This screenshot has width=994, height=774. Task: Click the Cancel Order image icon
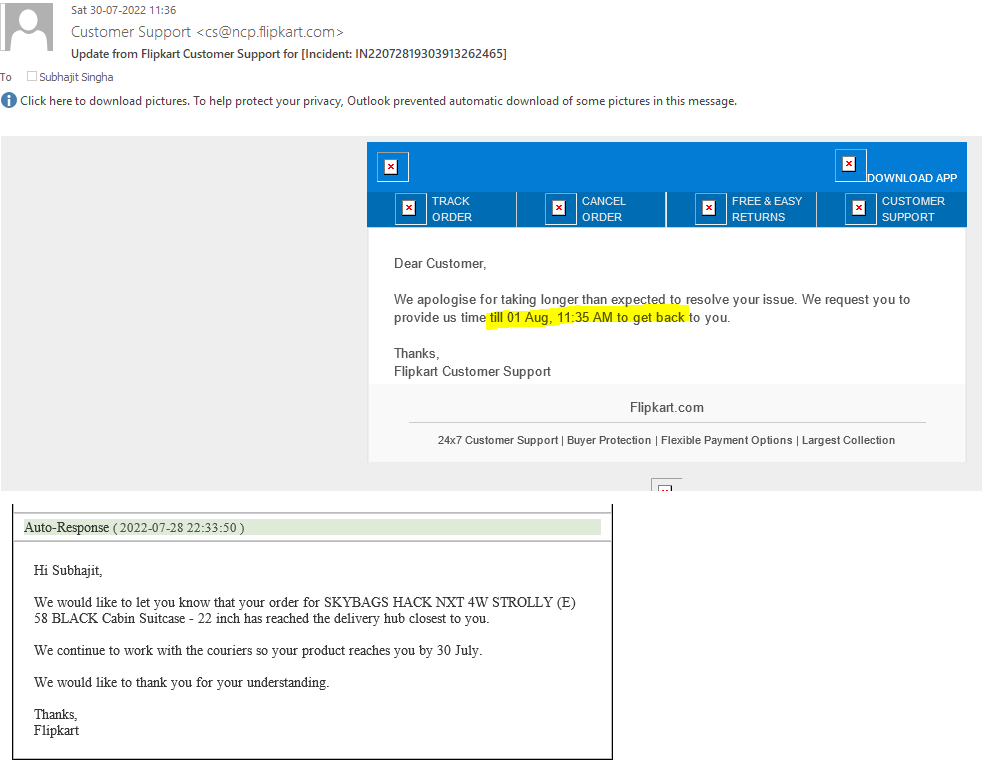(560, 209)
